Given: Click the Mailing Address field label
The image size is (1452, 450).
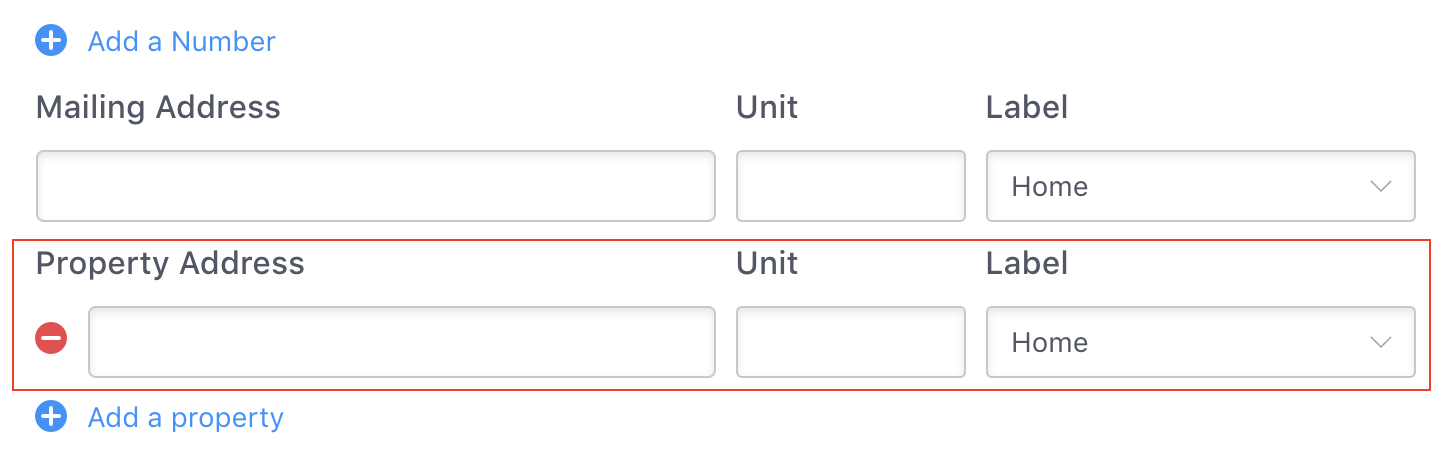Looking at the screenshot, I should (x=158, y=108).
